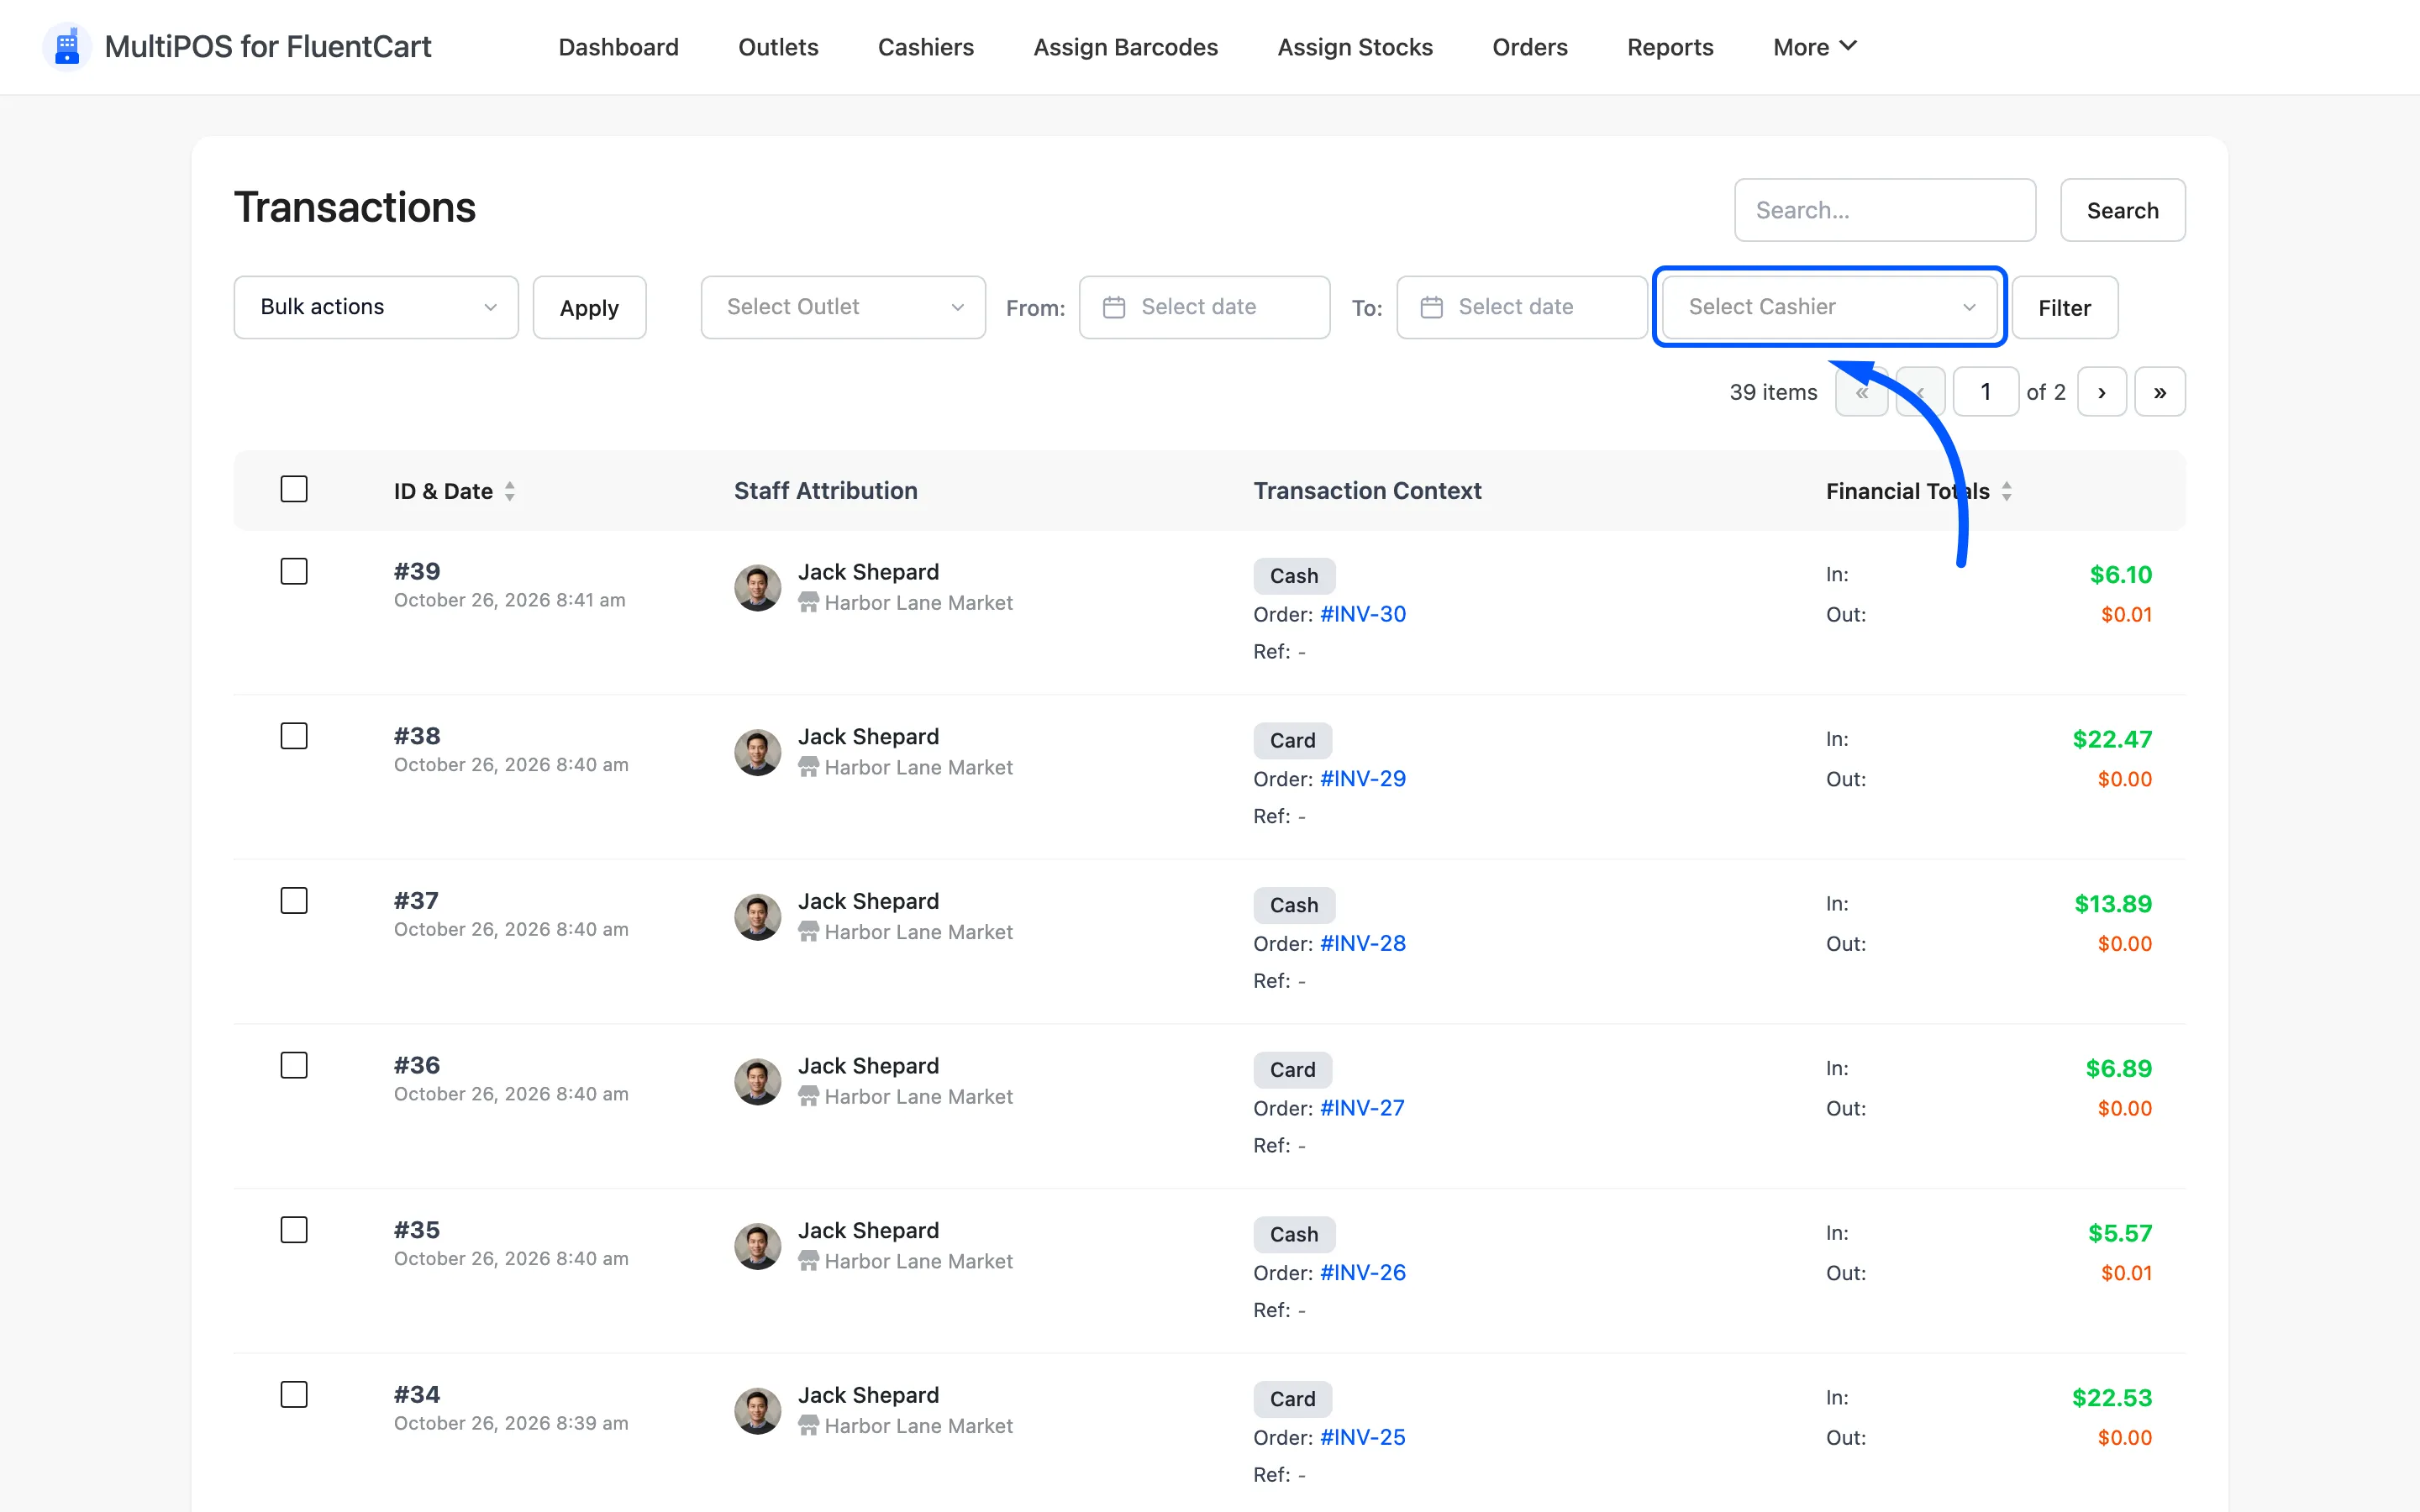Click the calendar icon in the From date field
Viewport: 2420px width, 1512px height.
[1113, 307]
